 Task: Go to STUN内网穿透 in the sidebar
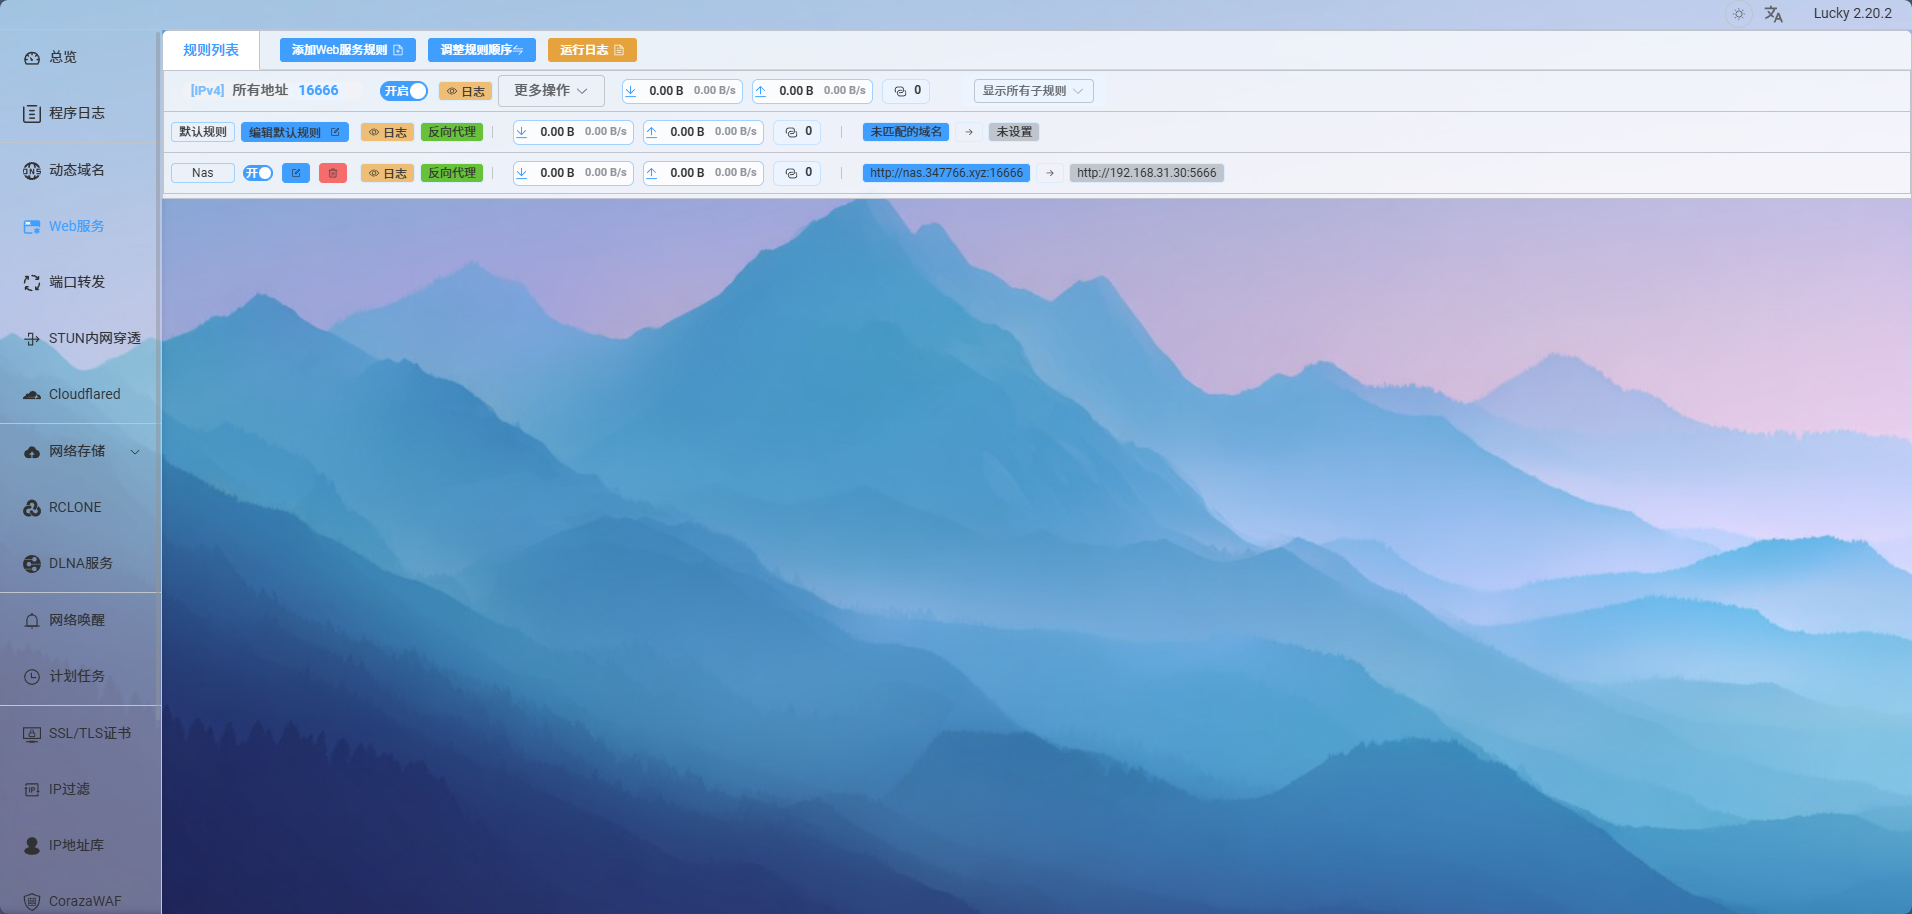point(94,338)
